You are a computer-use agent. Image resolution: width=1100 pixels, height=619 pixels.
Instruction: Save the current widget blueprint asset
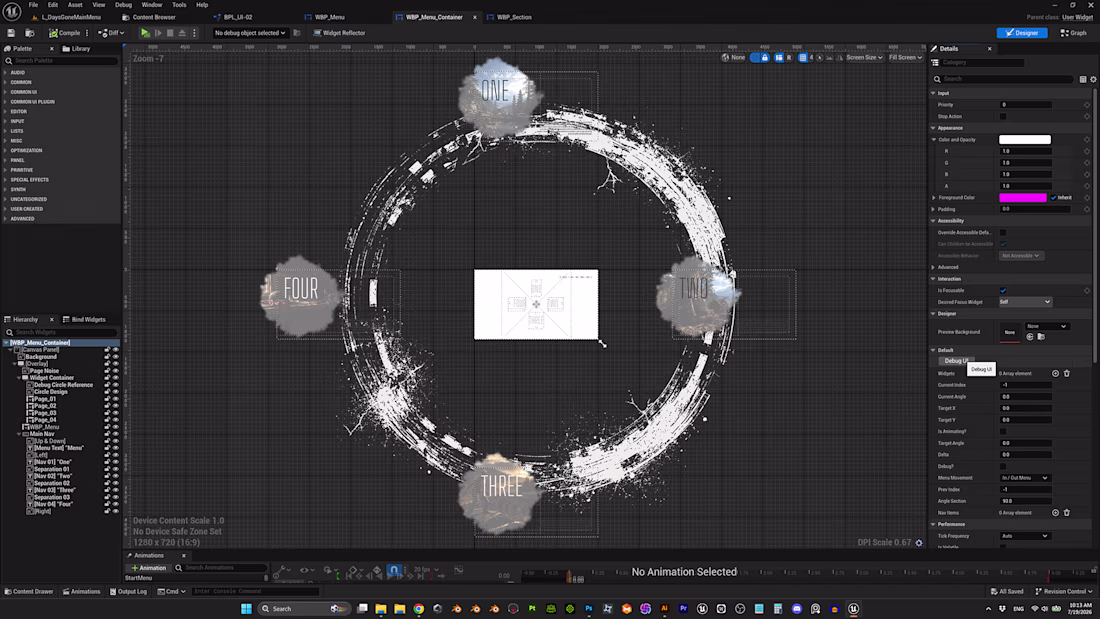[11, 33]
